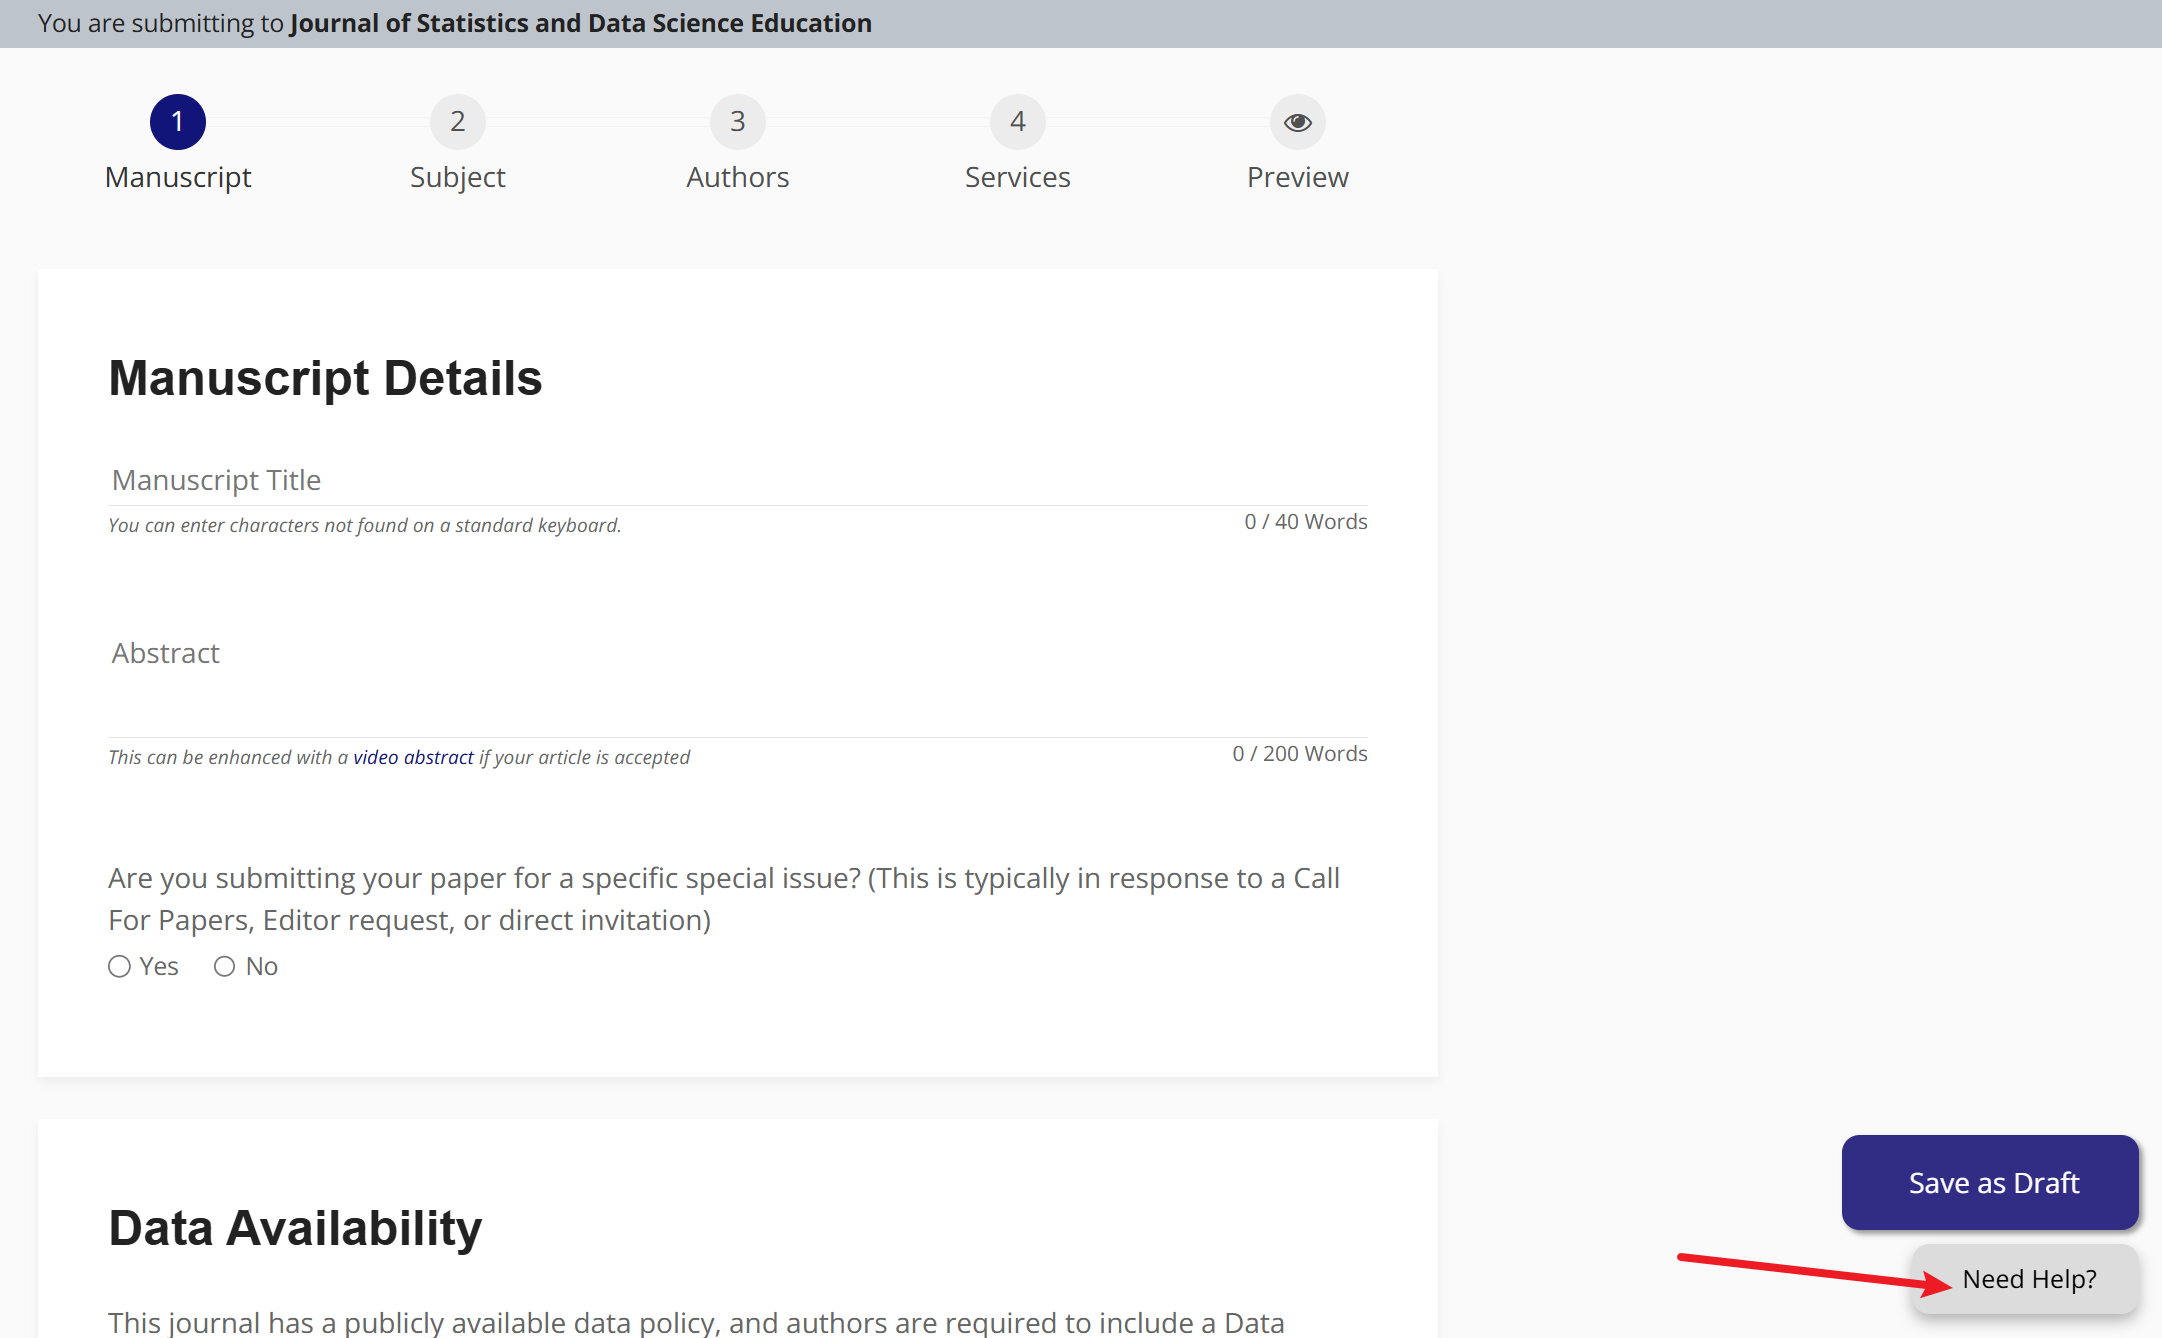Image resolution: width=2162 pixels, height=1338 pixels.
Task: Select the No radio button
Action: click(225, 966)
